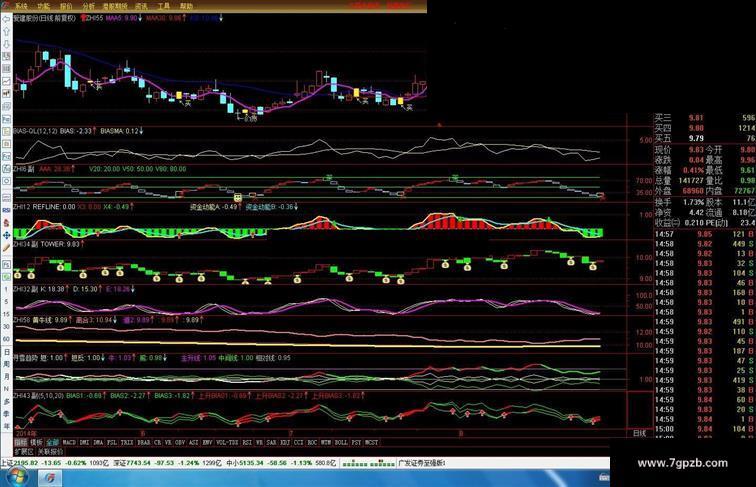The width and height of the screenshot is (756, 487).
Task: Click the down arrow in the left sidebar
Action: click(6, 44)
